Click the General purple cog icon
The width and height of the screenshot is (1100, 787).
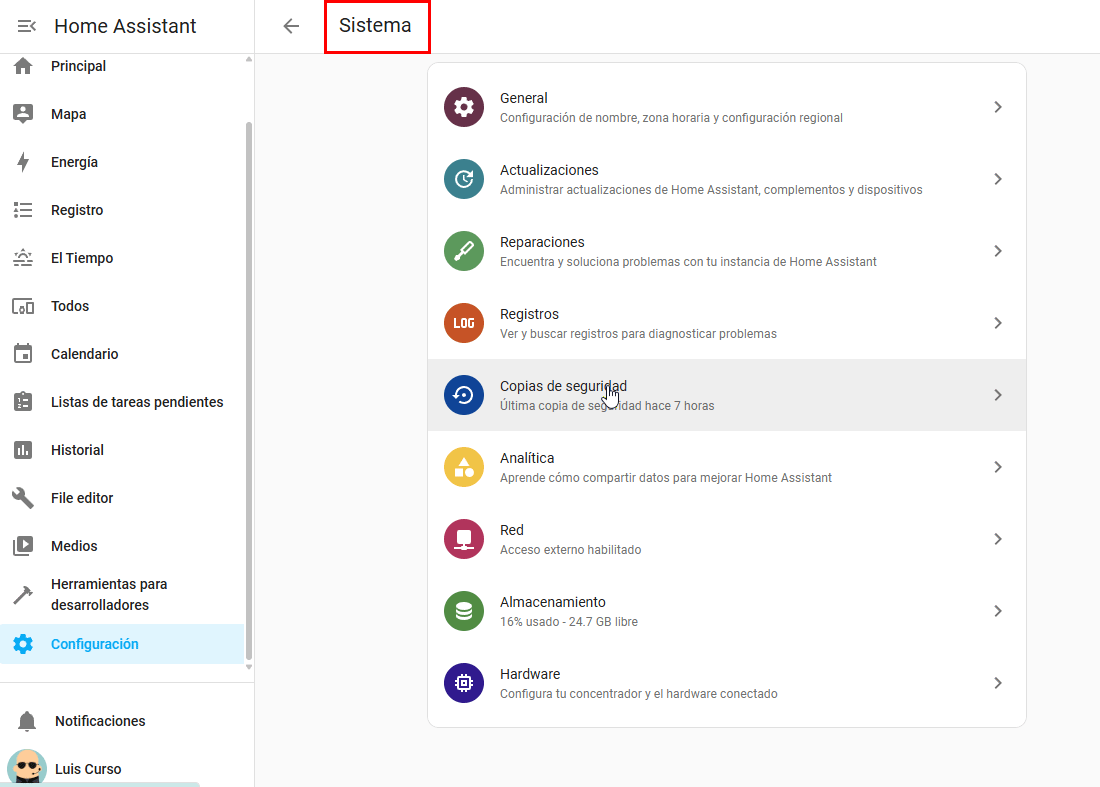[x=464, y=107]
